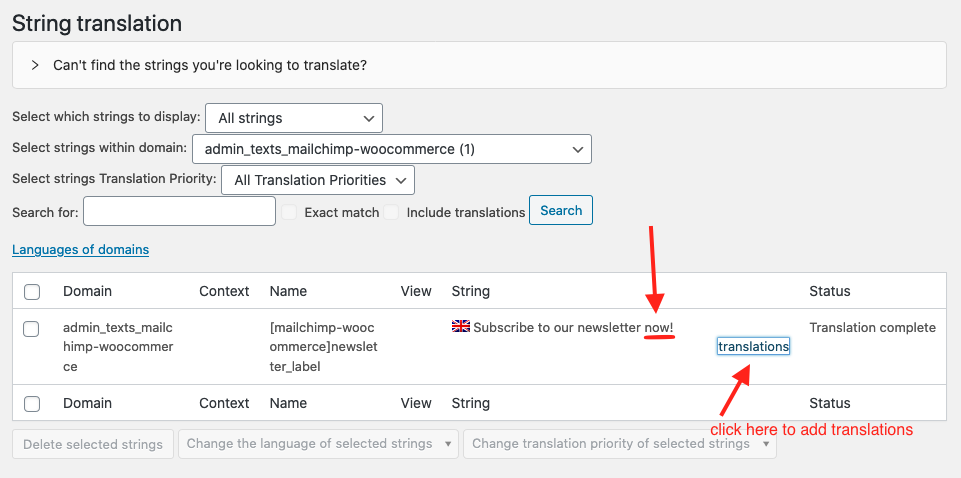Click the "Status" column header
Viewport: 961px width, 478px height.
[829, 291]
